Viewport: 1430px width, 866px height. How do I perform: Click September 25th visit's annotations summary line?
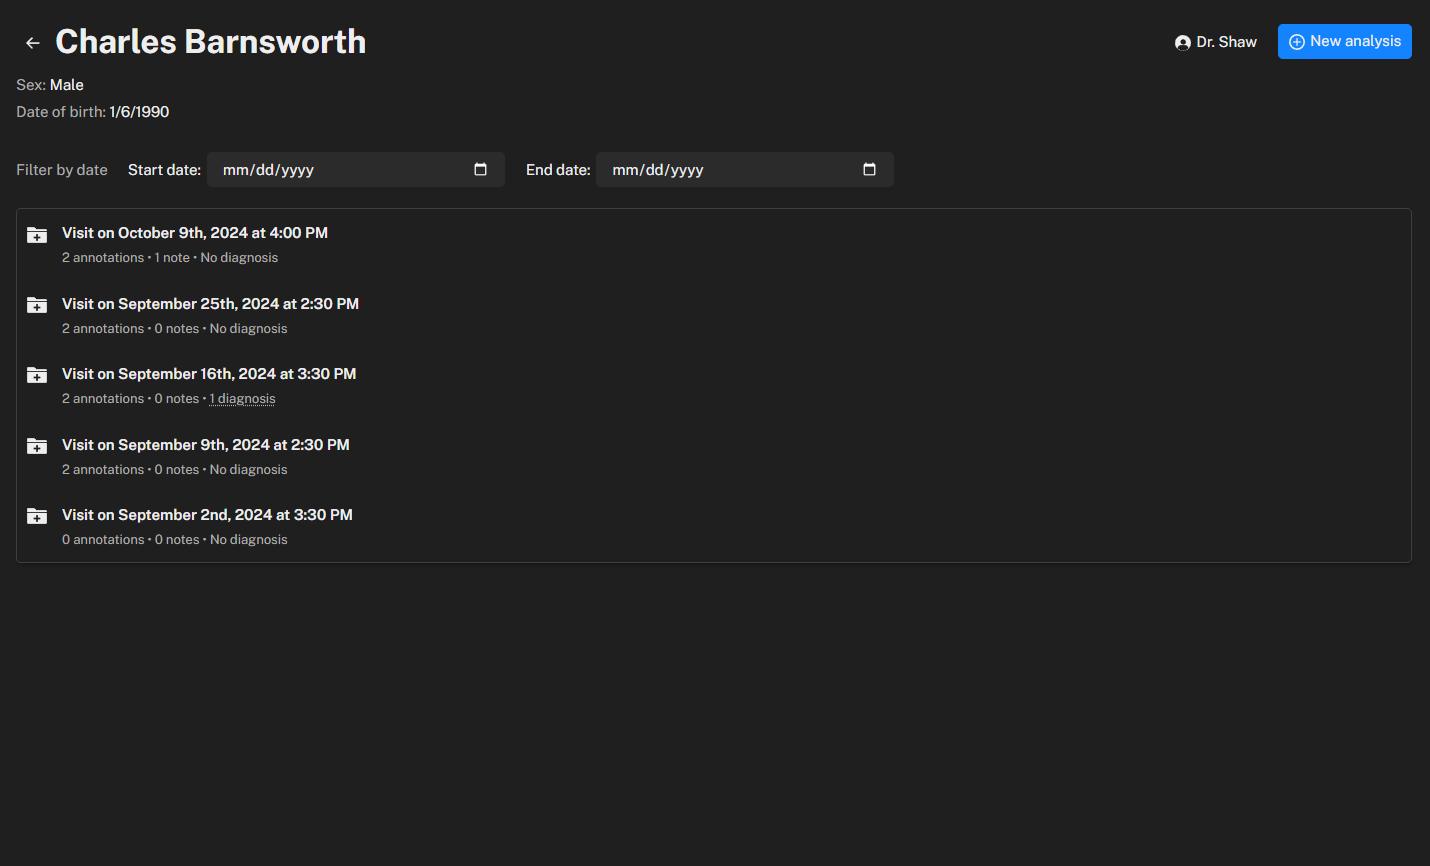pyautogui.click(x=175, y=329)
